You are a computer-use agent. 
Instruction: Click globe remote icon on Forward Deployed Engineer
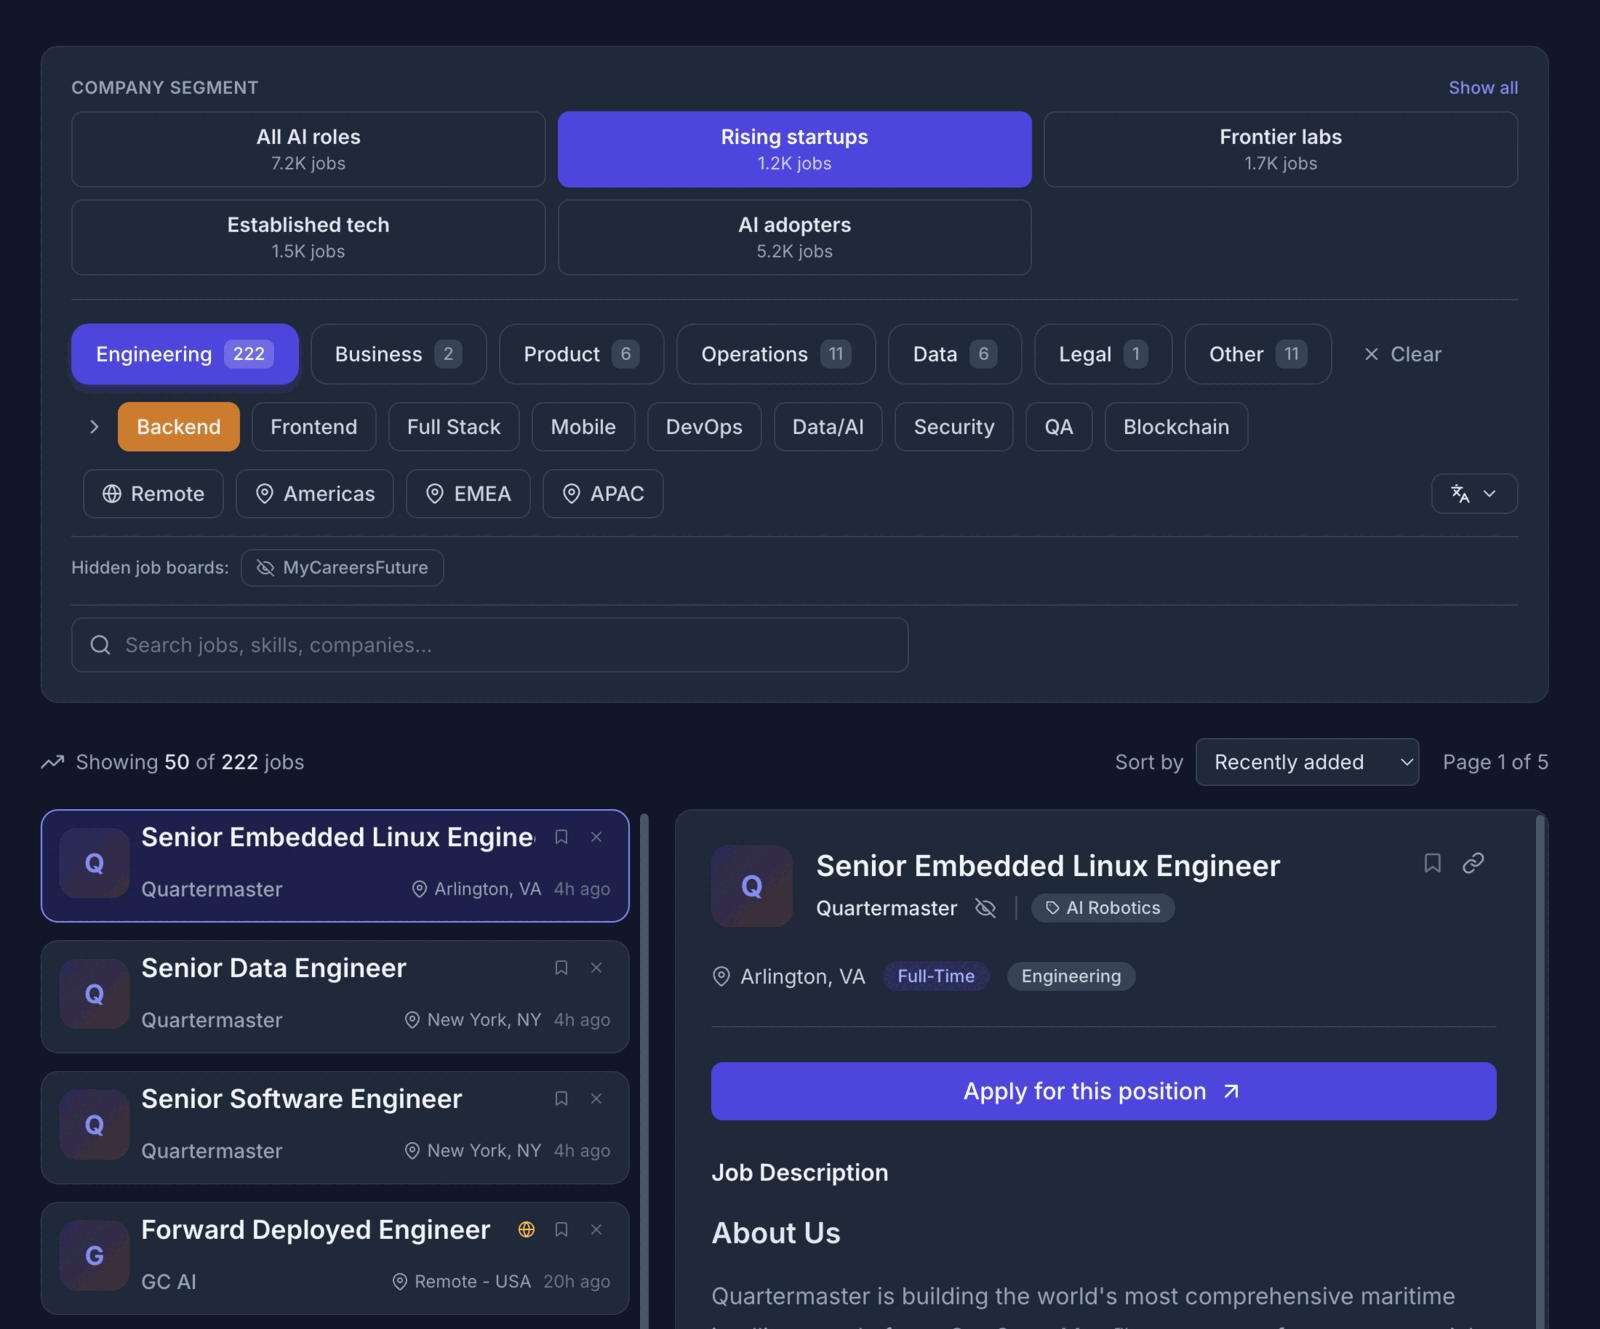coord(527,1230)
